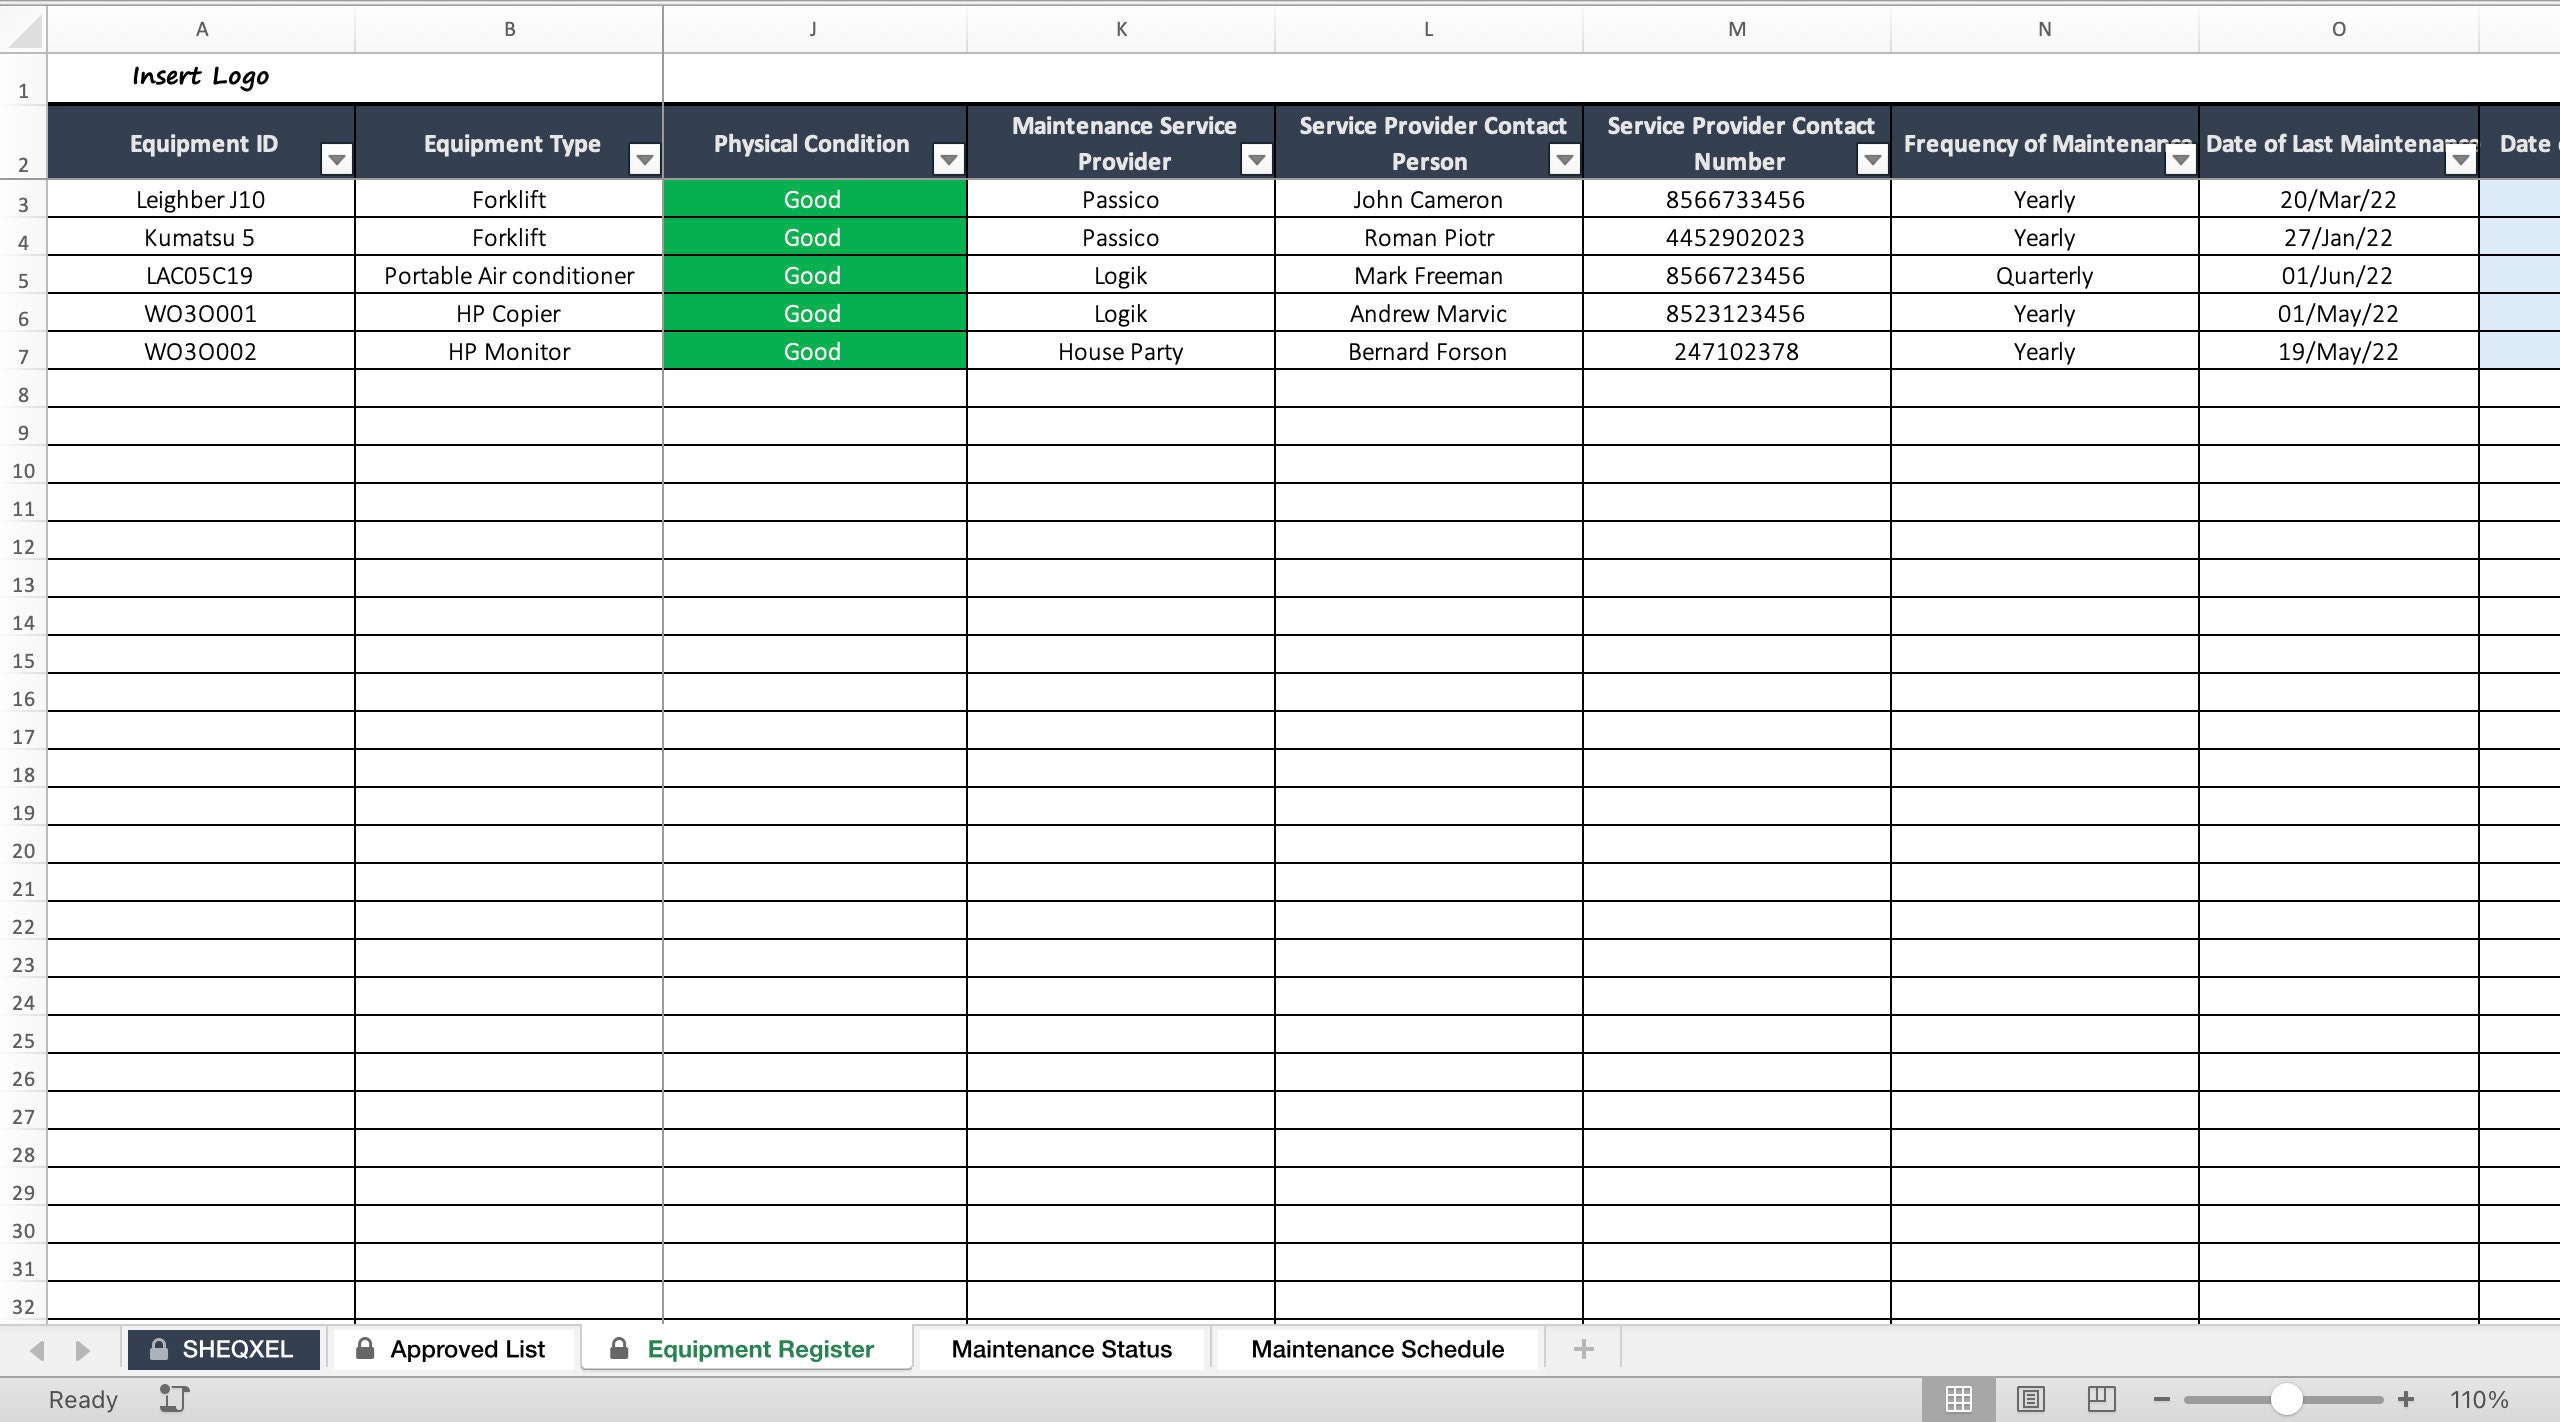The image size is (2560, 1422).
Task: Click the lock icon on Equipment Register tab
Action: 618,1348
